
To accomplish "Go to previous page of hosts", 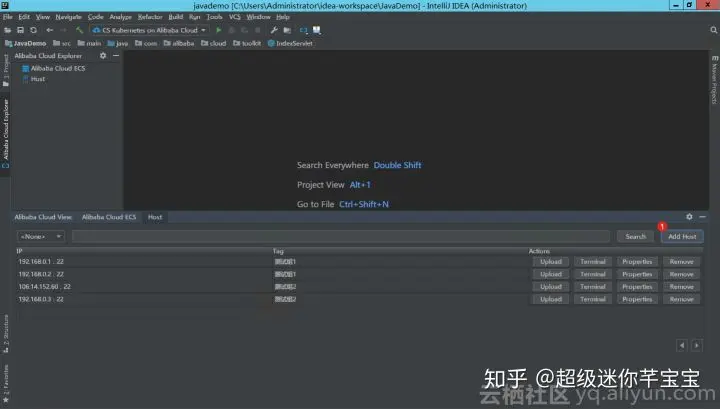I will 682,345.
